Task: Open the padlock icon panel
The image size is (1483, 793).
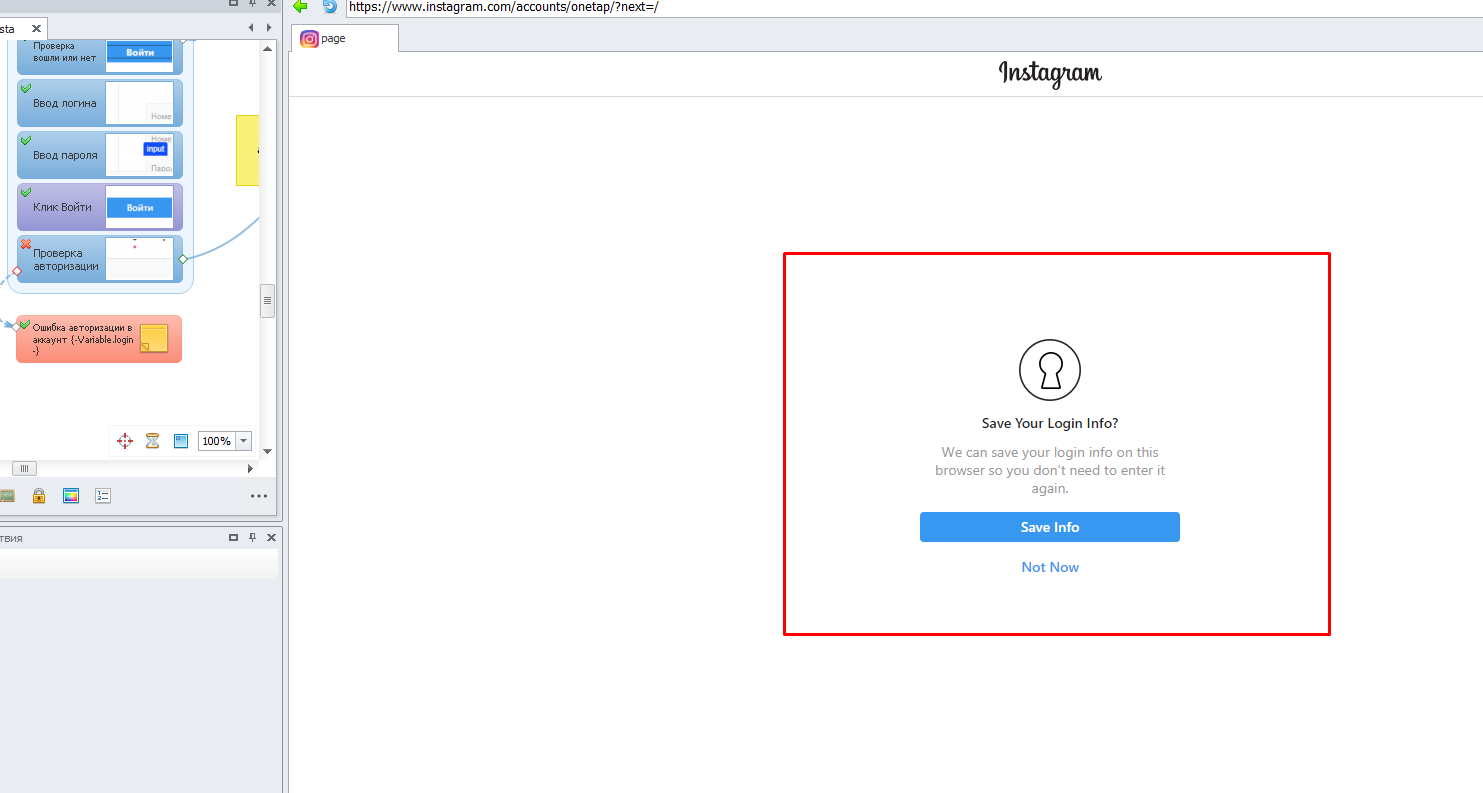Action: pyautogui.click(x=39, y=496)
